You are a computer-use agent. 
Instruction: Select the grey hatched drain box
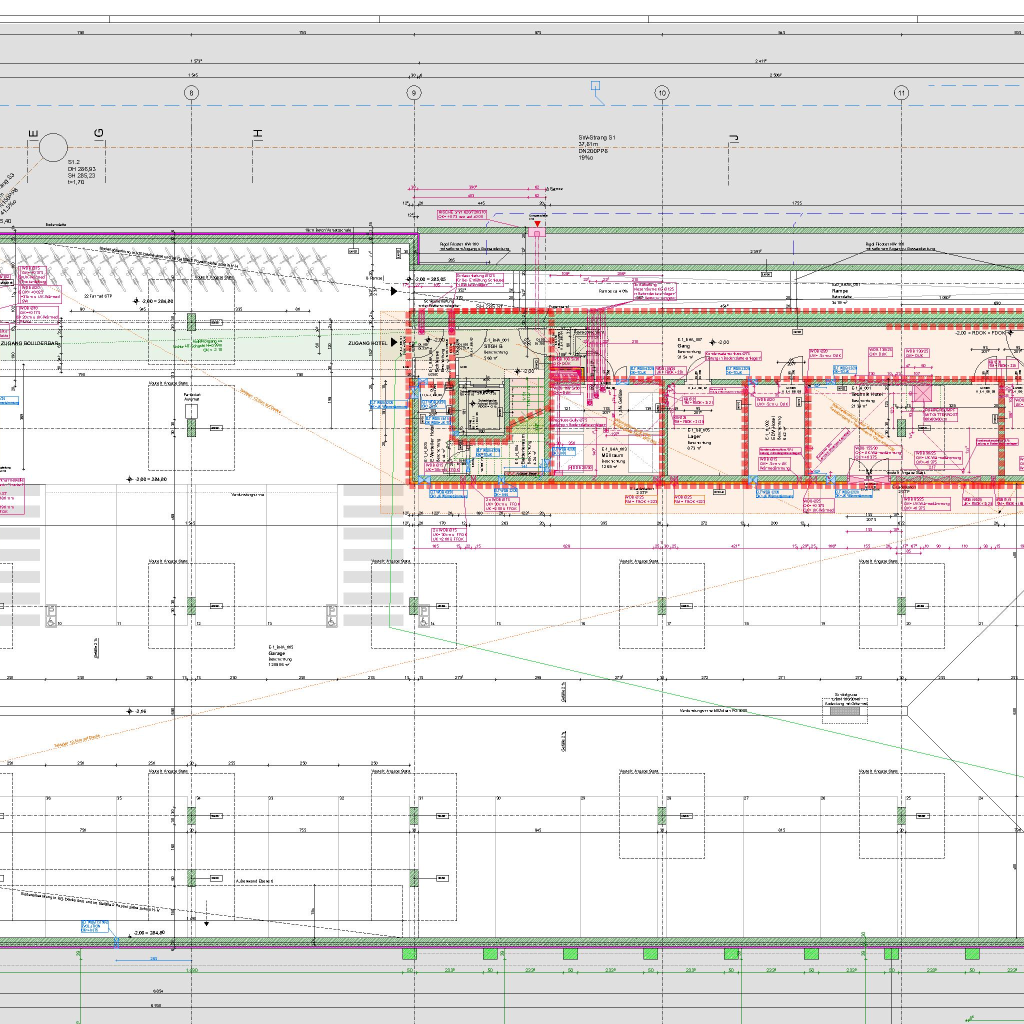point(844,711)
